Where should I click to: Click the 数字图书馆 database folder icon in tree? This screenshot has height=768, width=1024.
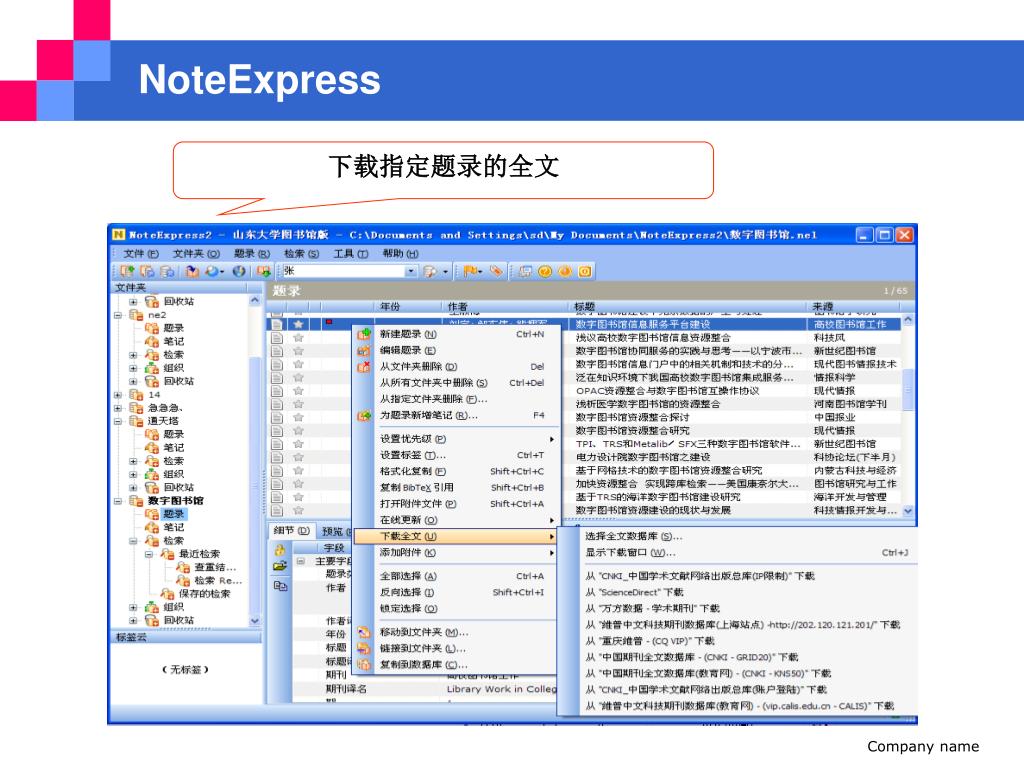[x=136, y=501]
